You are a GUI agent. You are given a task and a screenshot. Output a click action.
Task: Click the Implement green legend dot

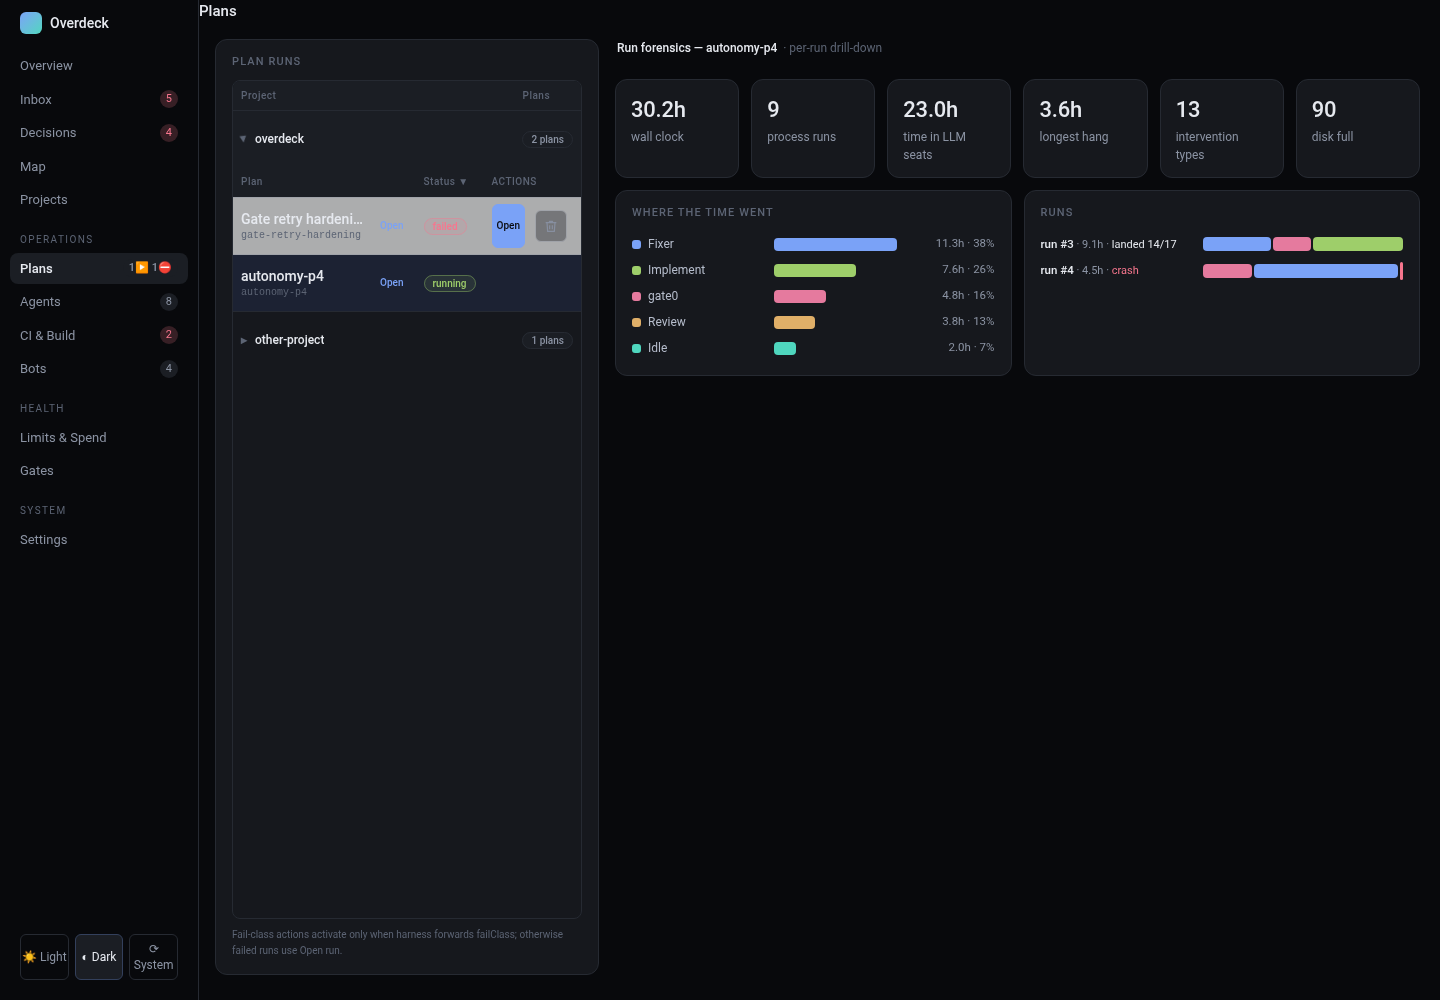(636, 270)
